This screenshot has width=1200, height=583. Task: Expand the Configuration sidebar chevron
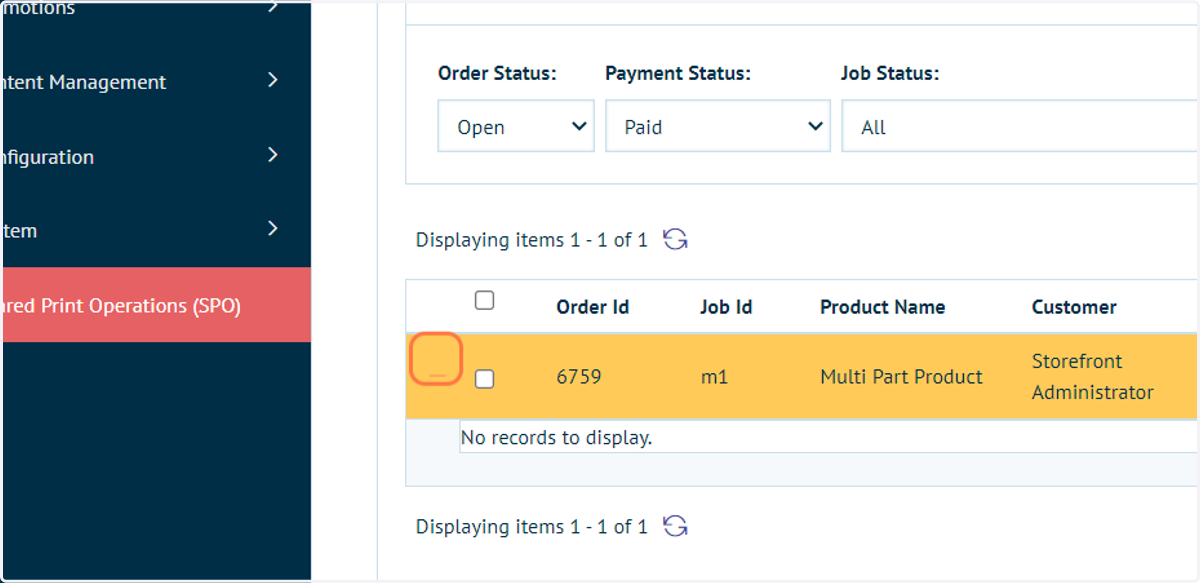click(x=273, y=155)
